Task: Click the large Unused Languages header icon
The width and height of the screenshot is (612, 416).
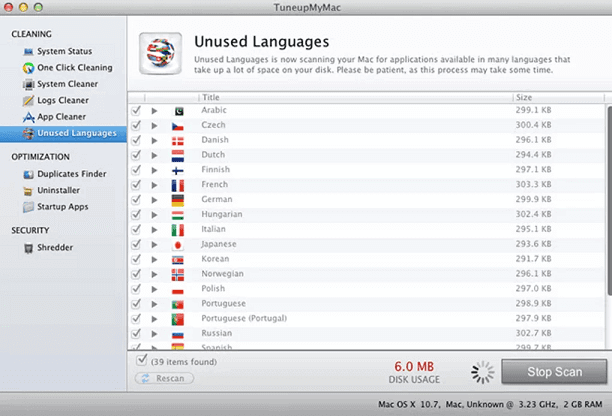Action: [160, 53]
